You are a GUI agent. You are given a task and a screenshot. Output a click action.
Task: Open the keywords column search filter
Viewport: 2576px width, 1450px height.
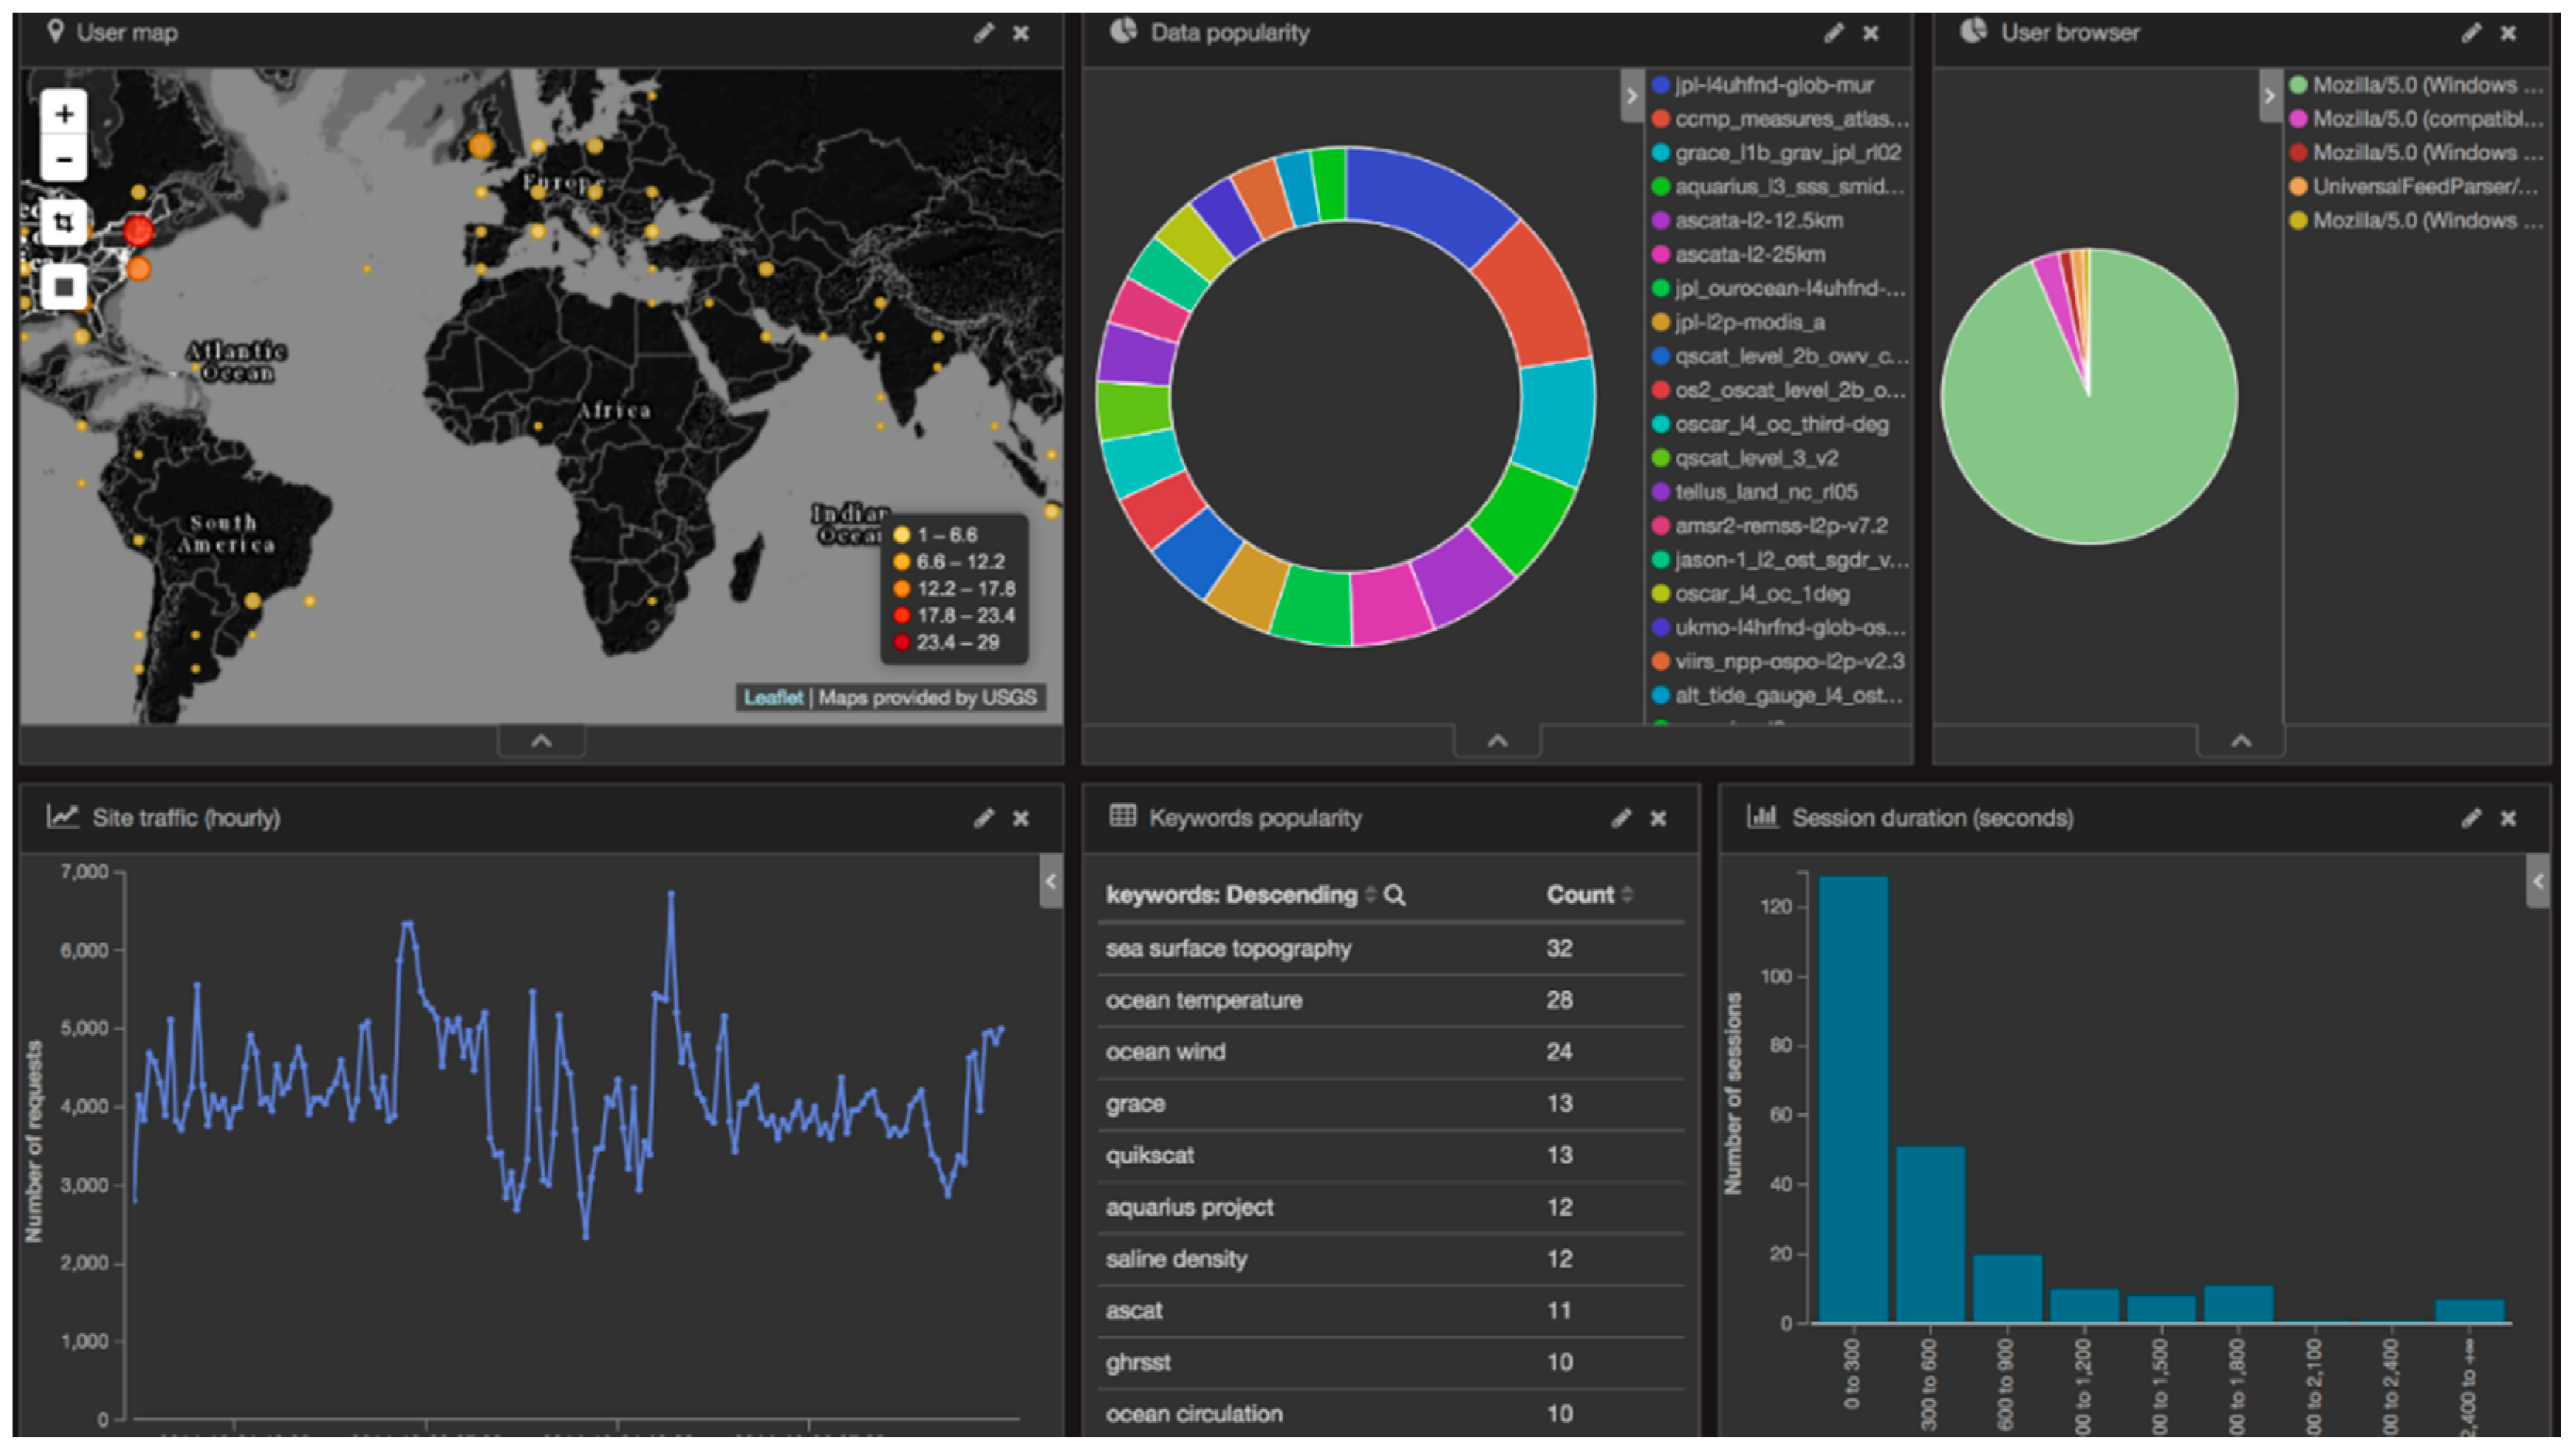coord(1395,895)
